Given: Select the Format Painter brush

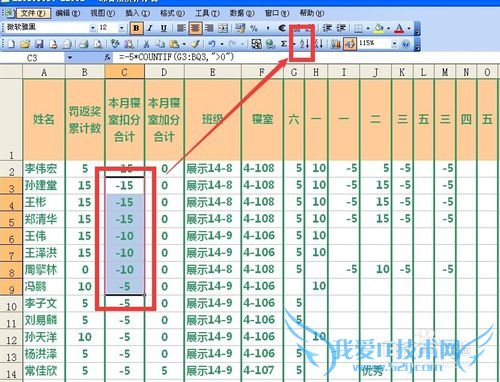Looking at the screenshot, I should click(x=196, y=44).
